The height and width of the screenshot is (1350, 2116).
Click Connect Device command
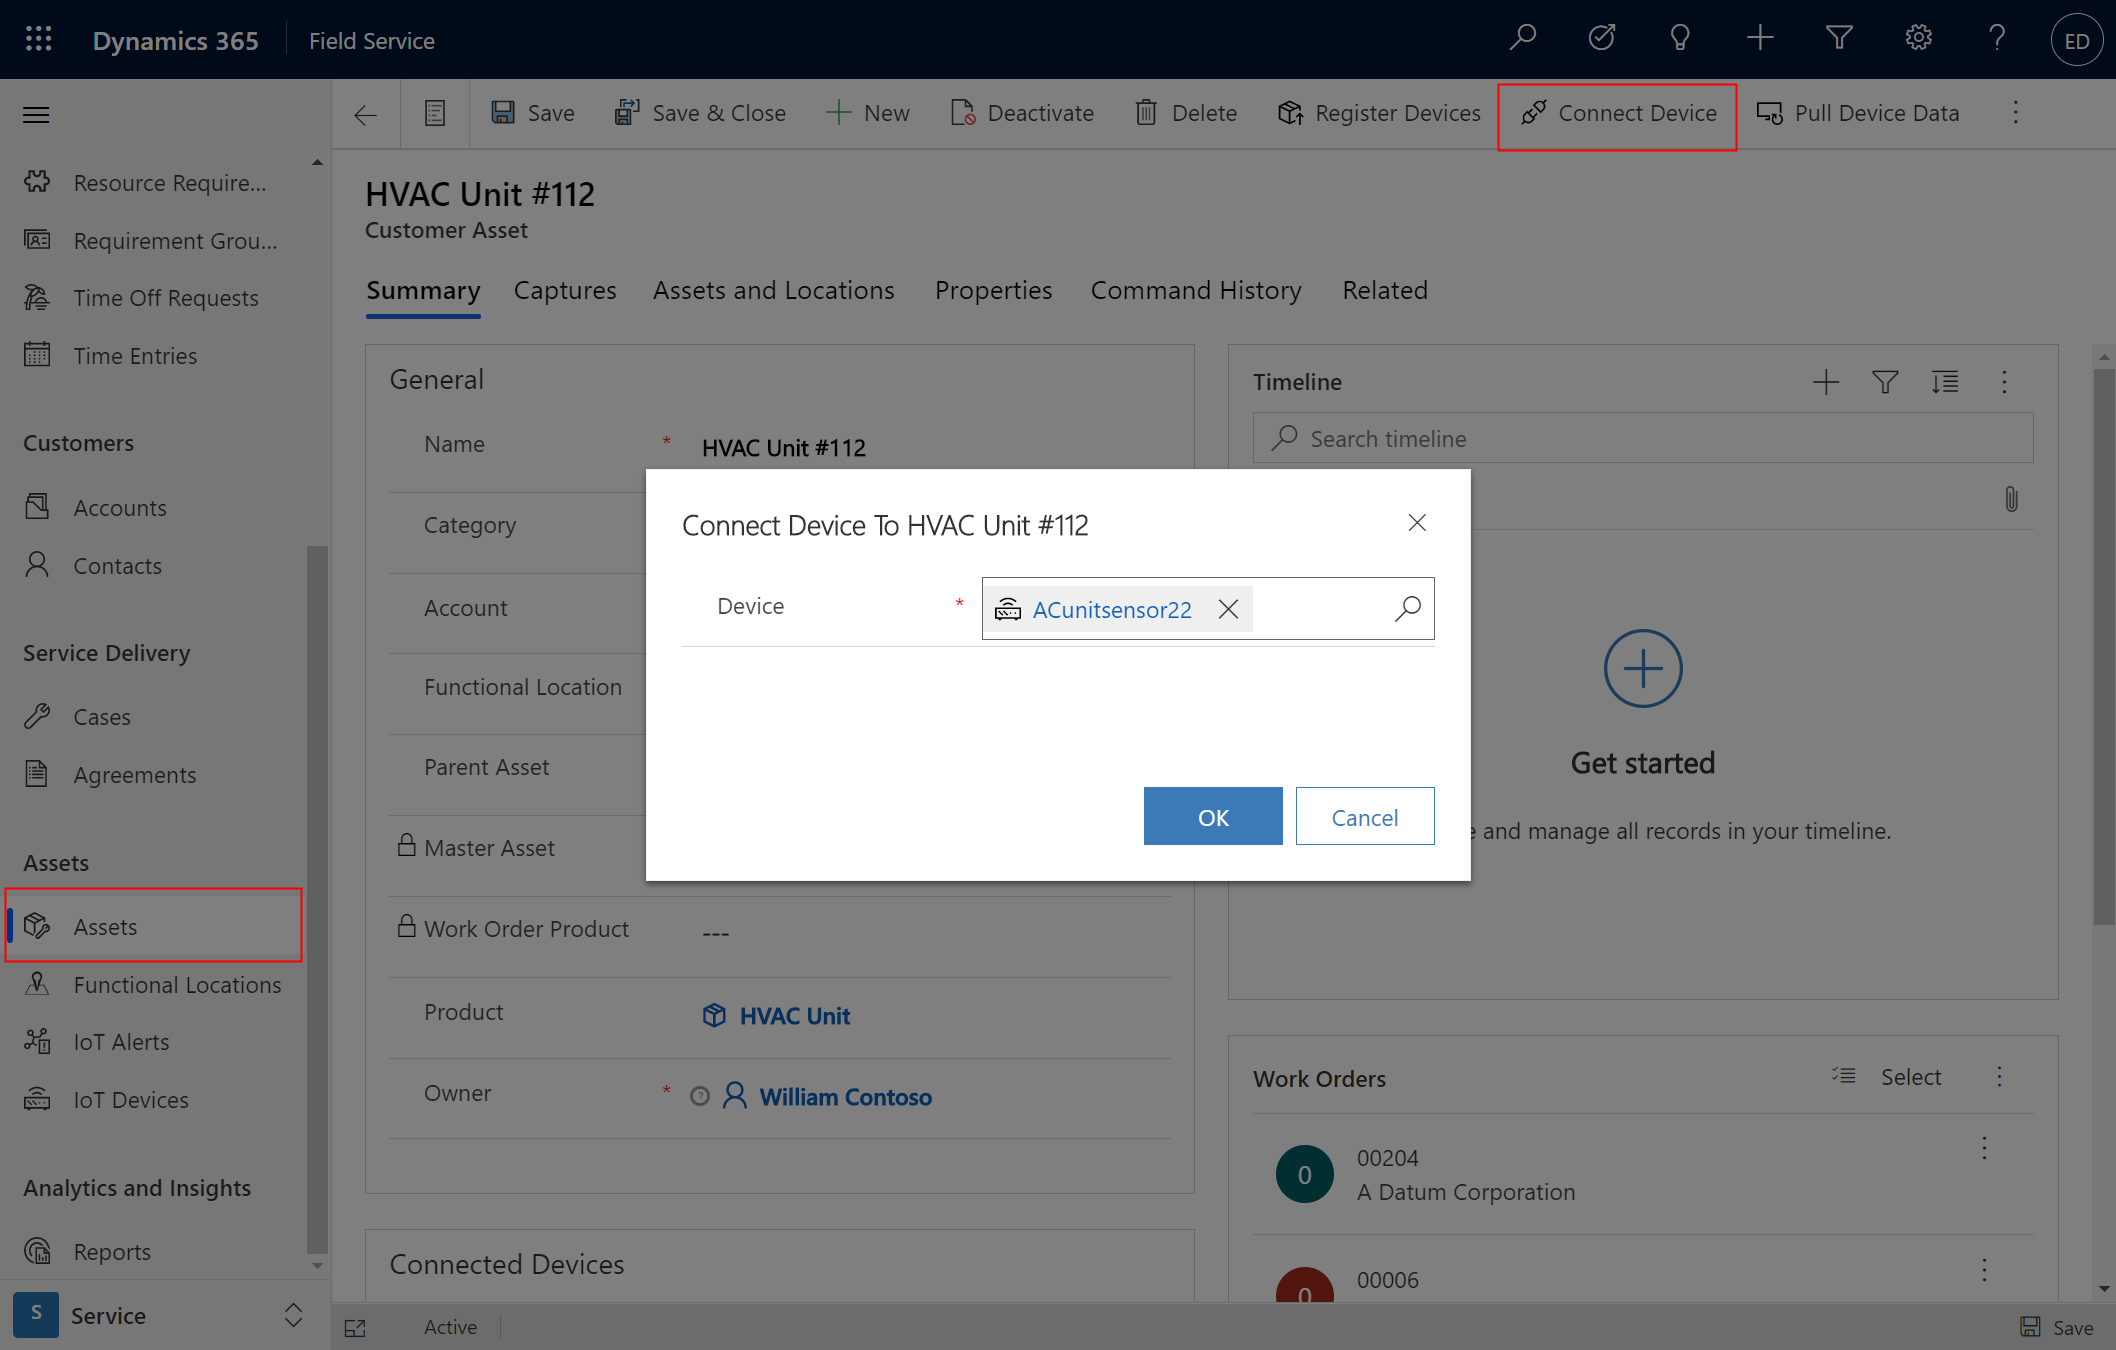(x=1618, y=113)
